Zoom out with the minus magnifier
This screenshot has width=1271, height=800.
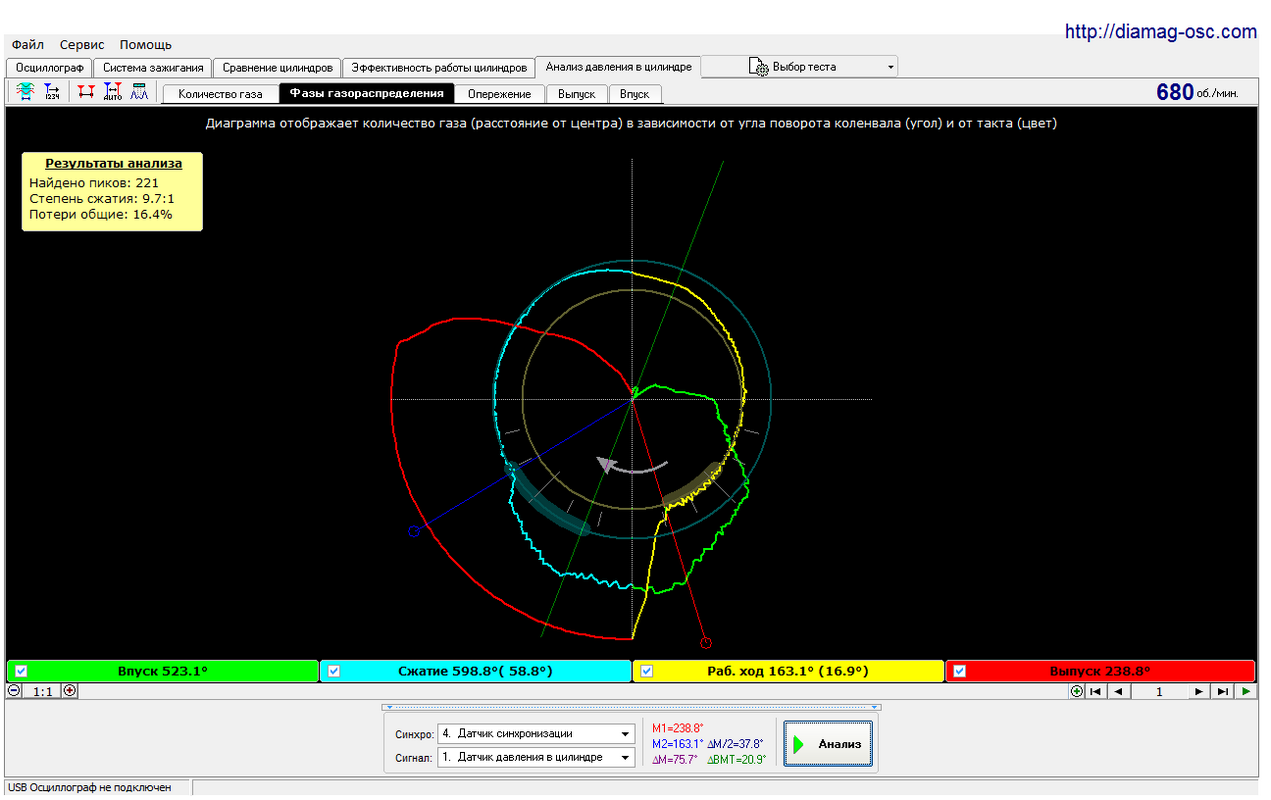point(14,690)
